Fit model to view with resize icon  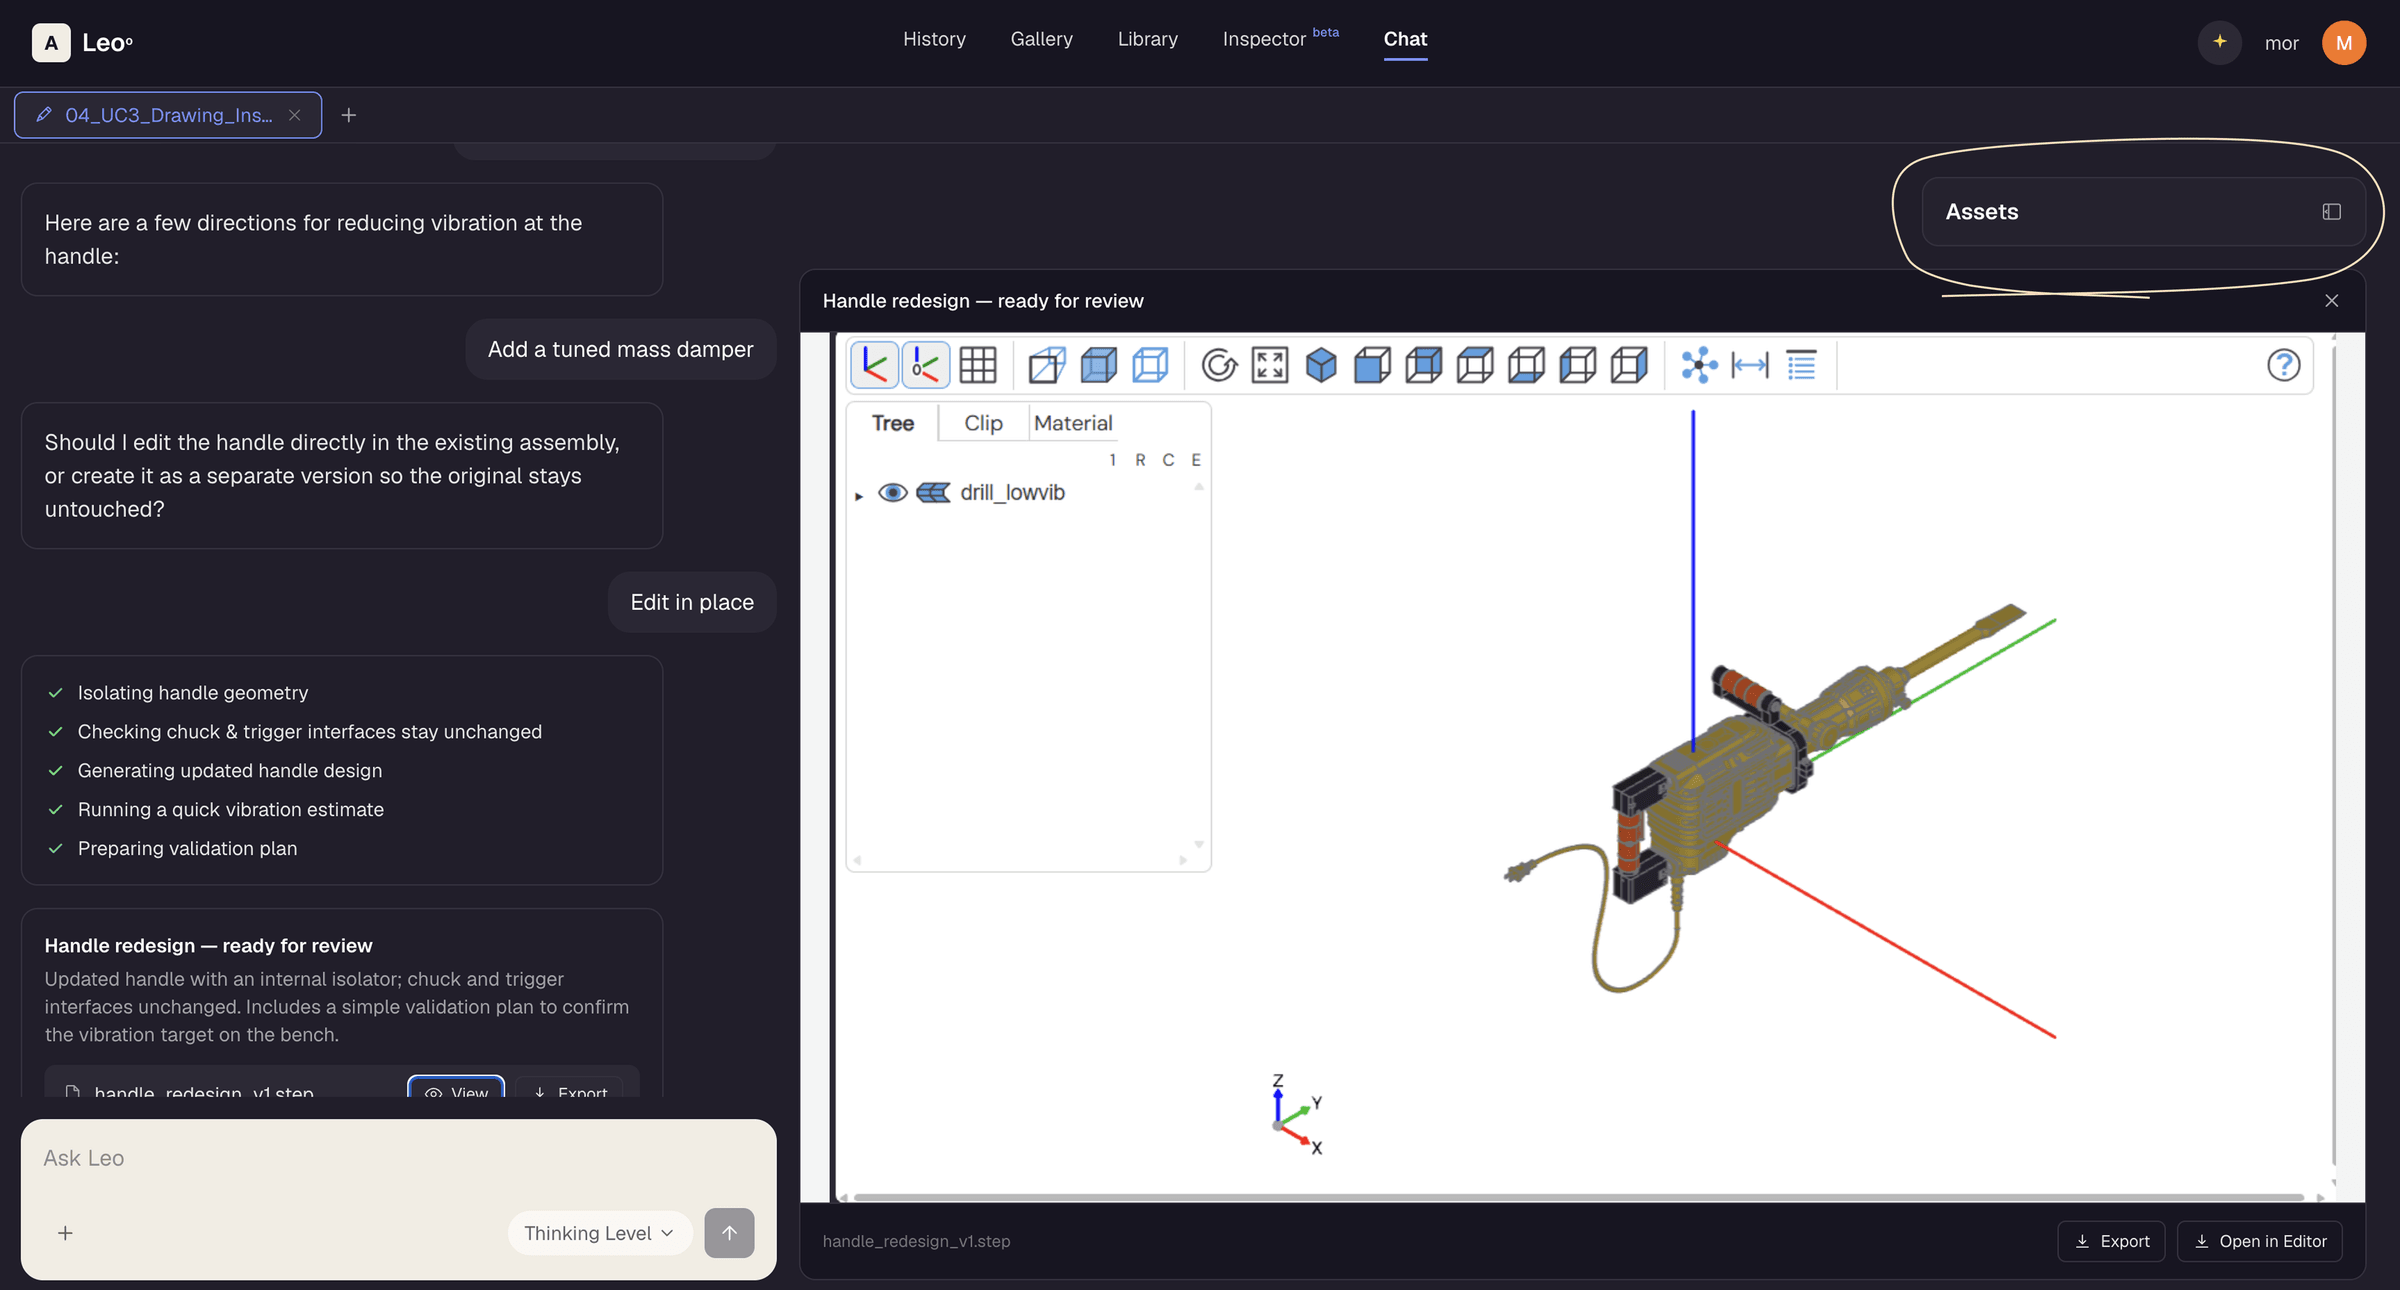pos(1270,365)
